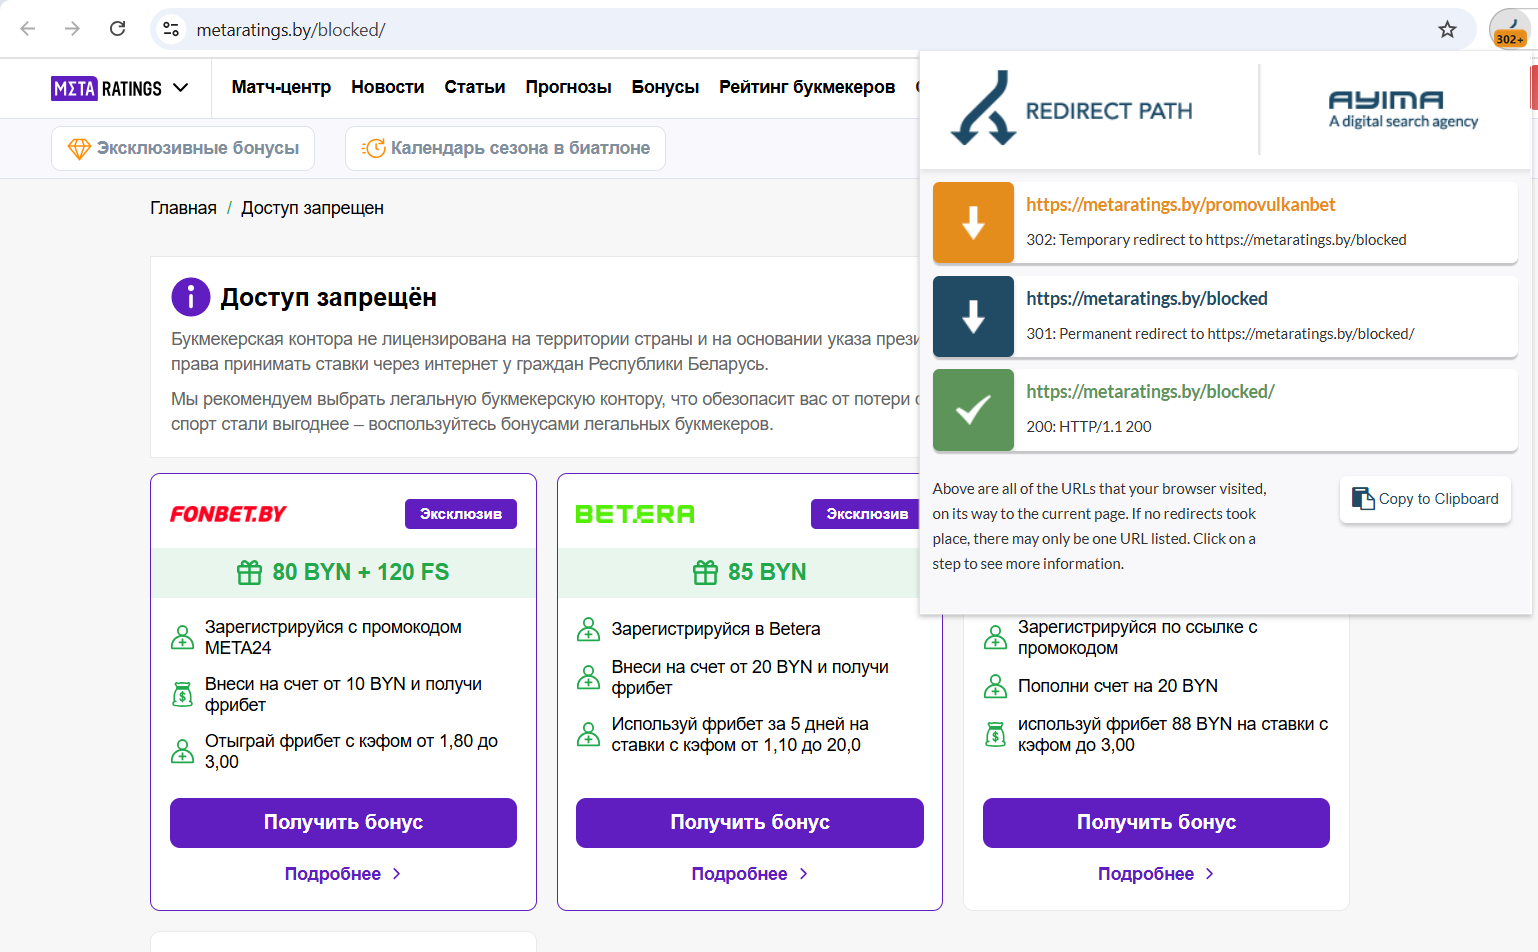Screen dimensions: 1538x952
Task: Bookmark this page with star icon
Action: click(1447, 29)
